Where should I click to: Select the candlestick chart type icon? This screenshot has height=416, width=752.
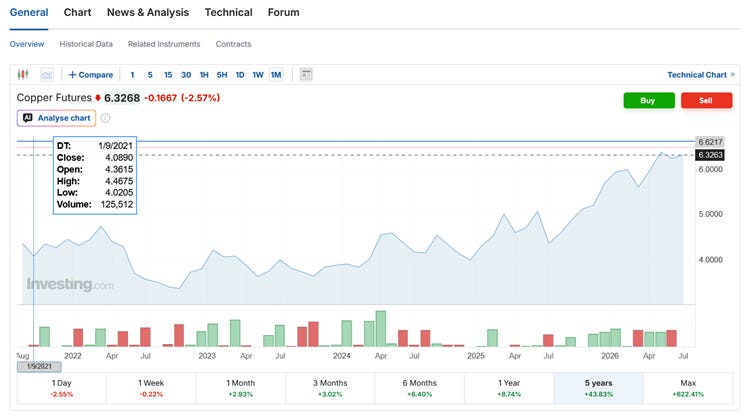23,74
